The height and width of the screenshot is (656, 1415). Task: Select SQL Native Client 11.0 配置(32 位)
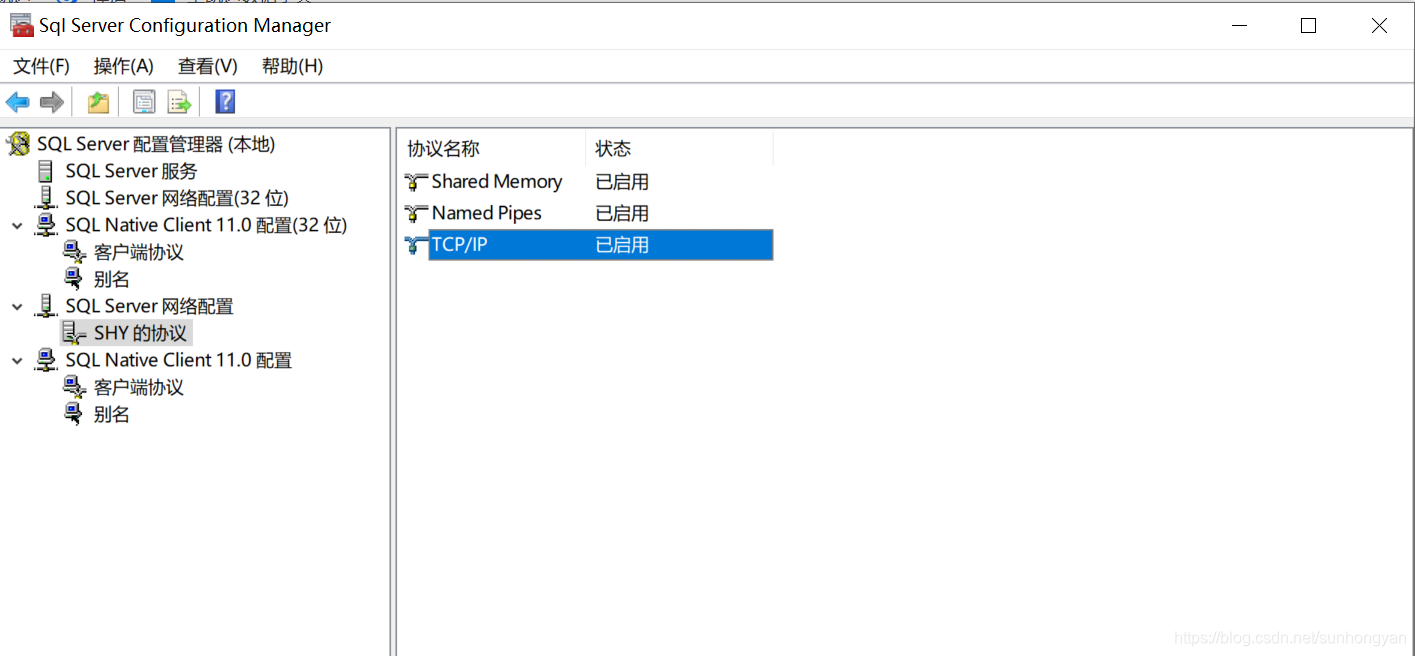(x=206, y=225)
